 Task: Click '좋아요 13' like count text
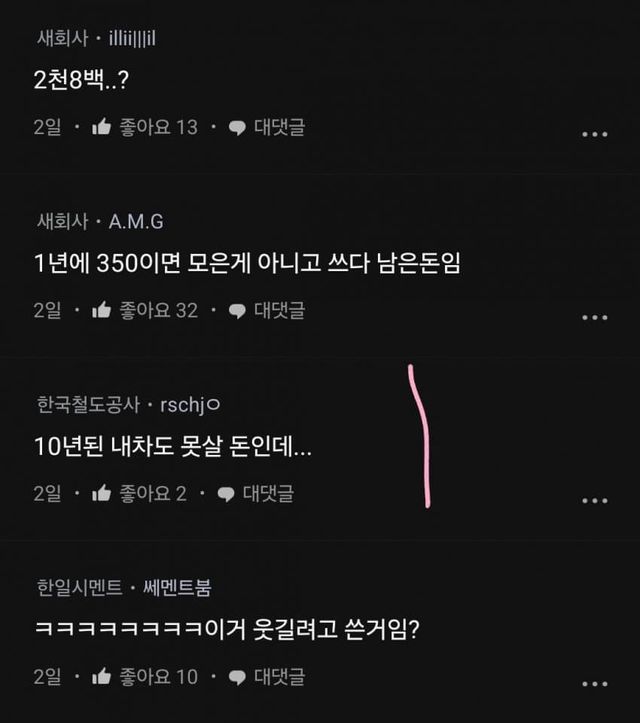point(159,127)
